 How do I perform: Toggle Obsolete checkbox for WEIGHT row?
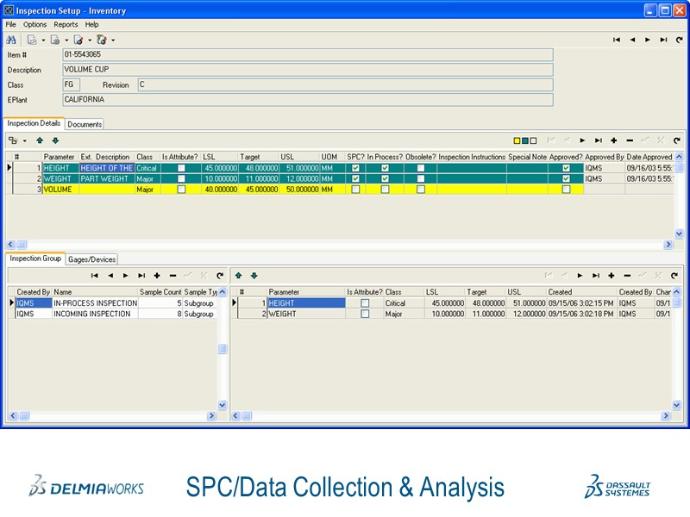click(421, 179)
